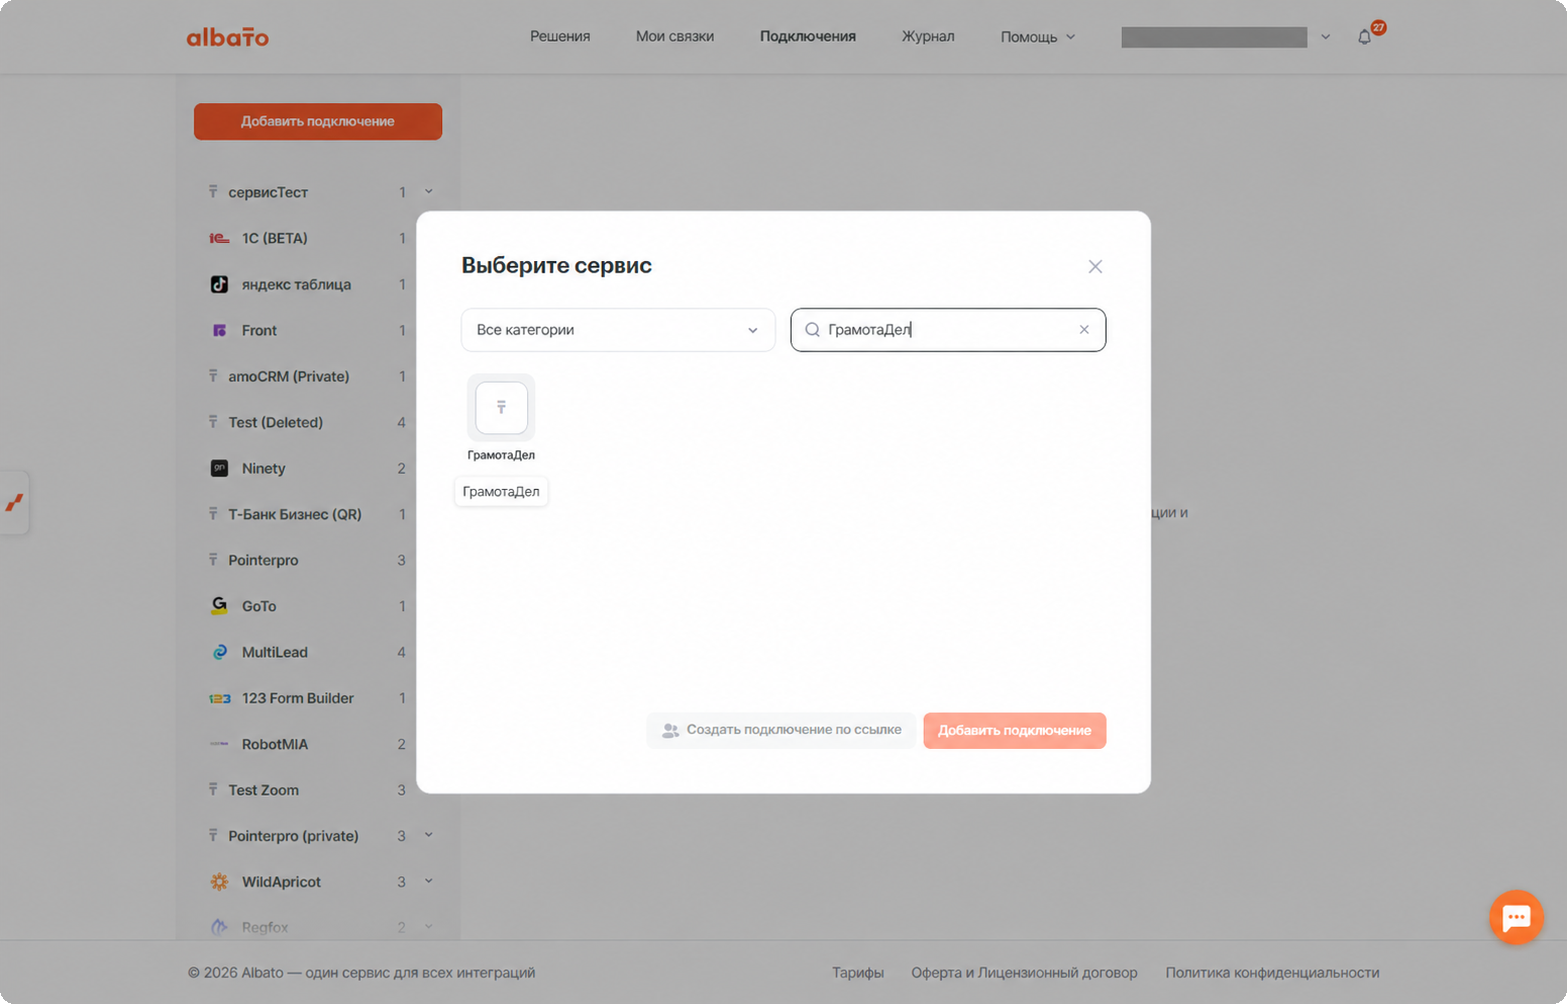Open the Тарифы footer link
This screenshot has width=1567, height=1004.
858,973
